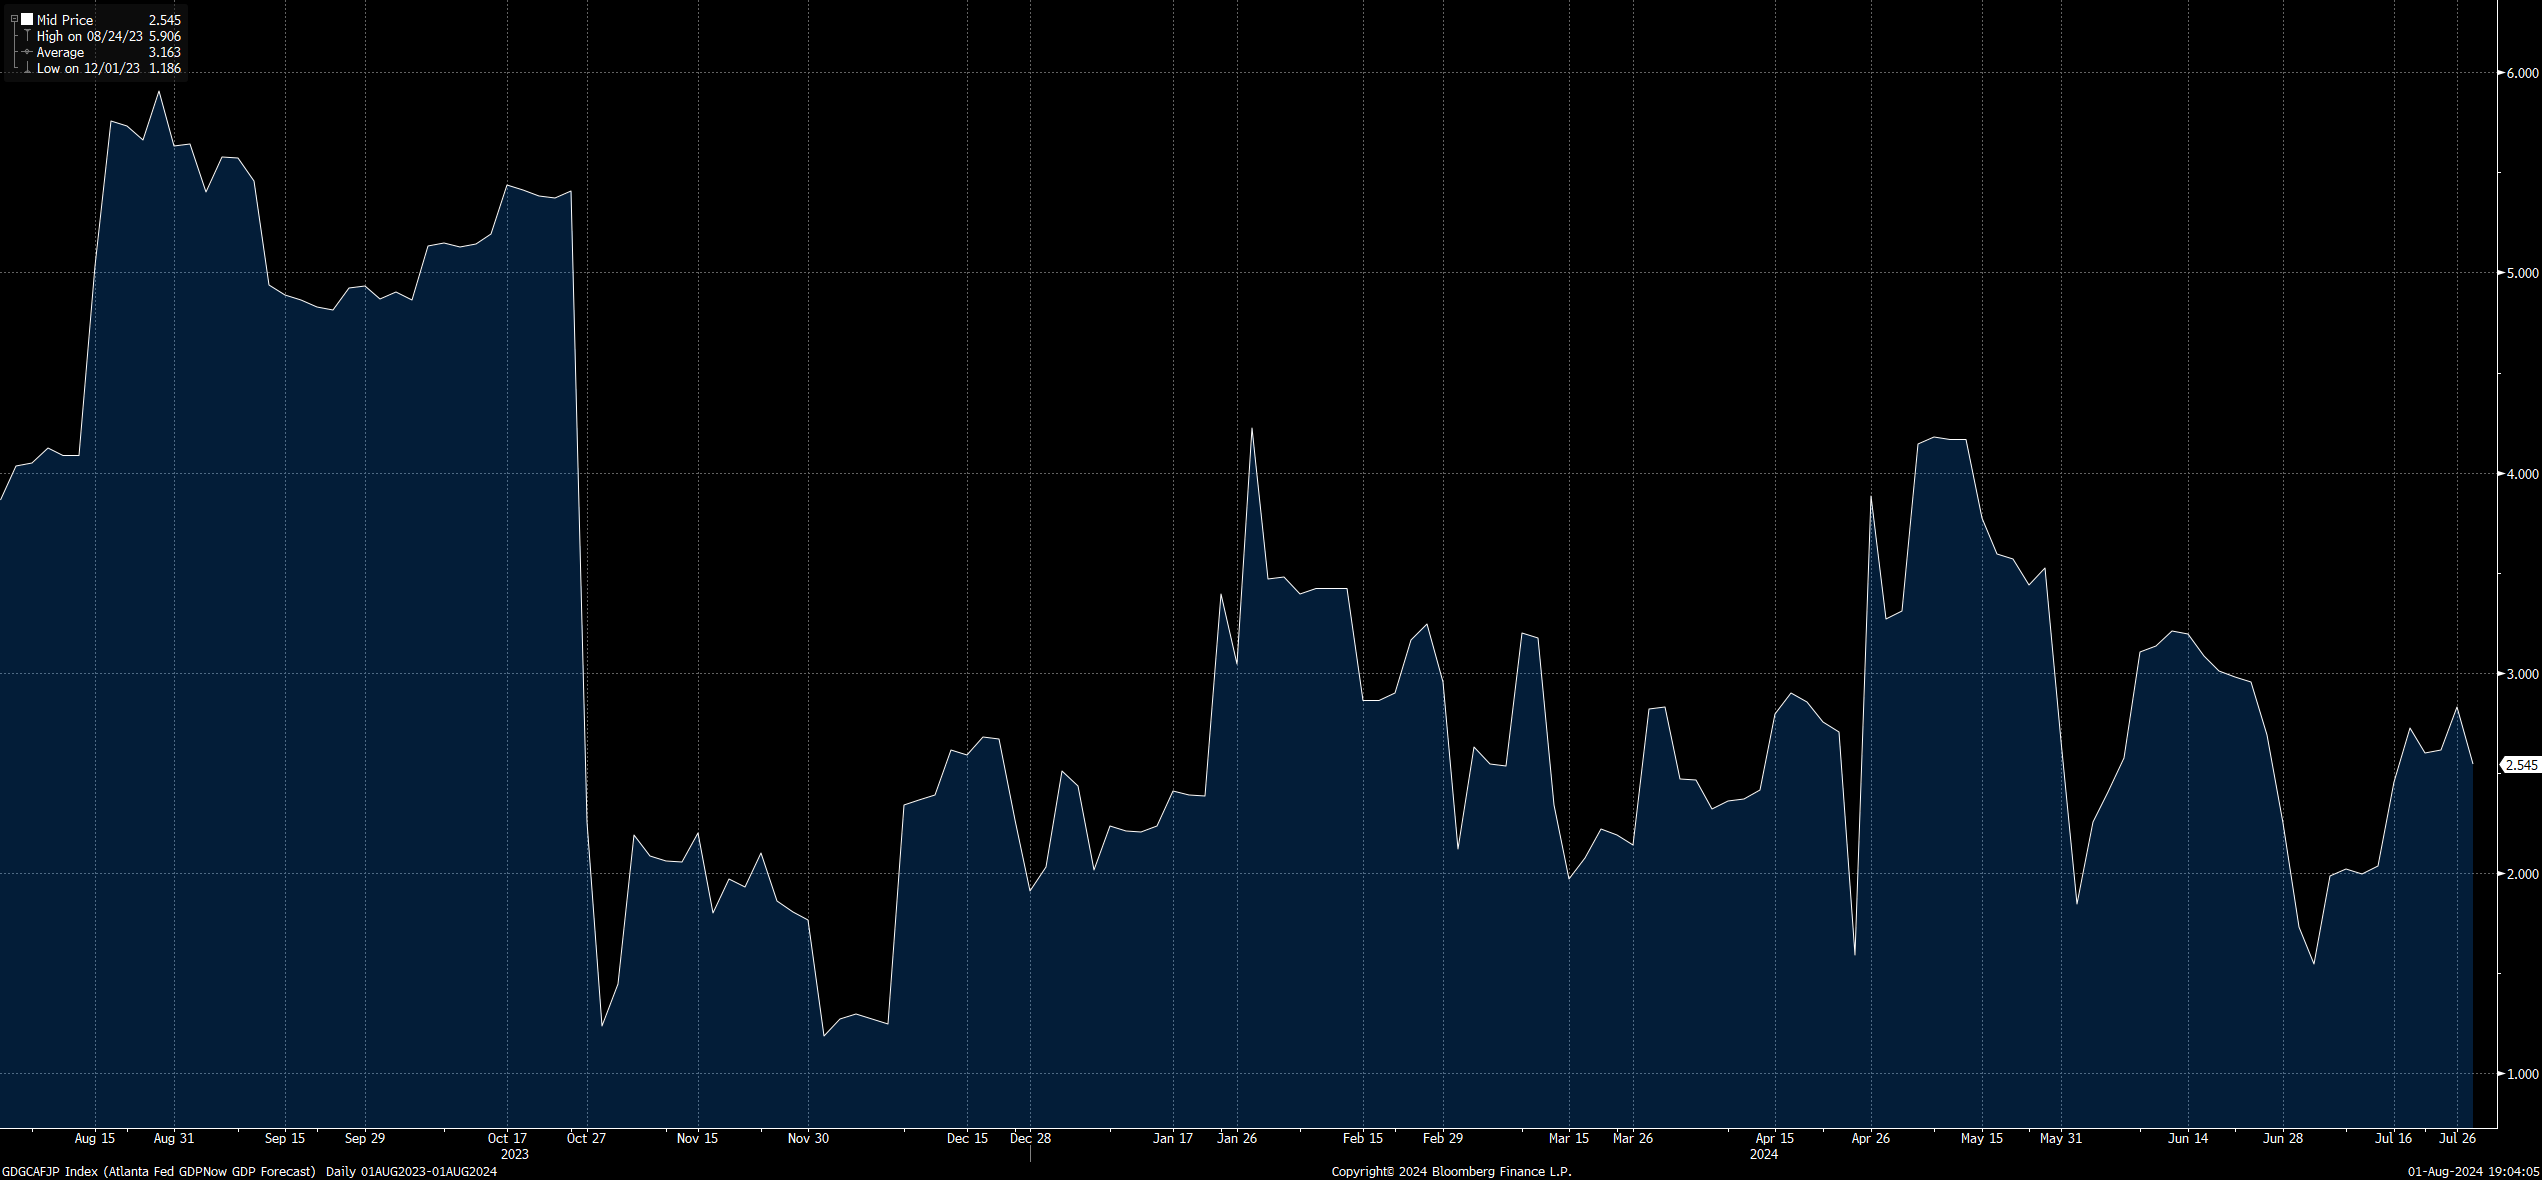Click the 2024 year label near Apr 15

pyautogui.click(x=1763, y=1154)
